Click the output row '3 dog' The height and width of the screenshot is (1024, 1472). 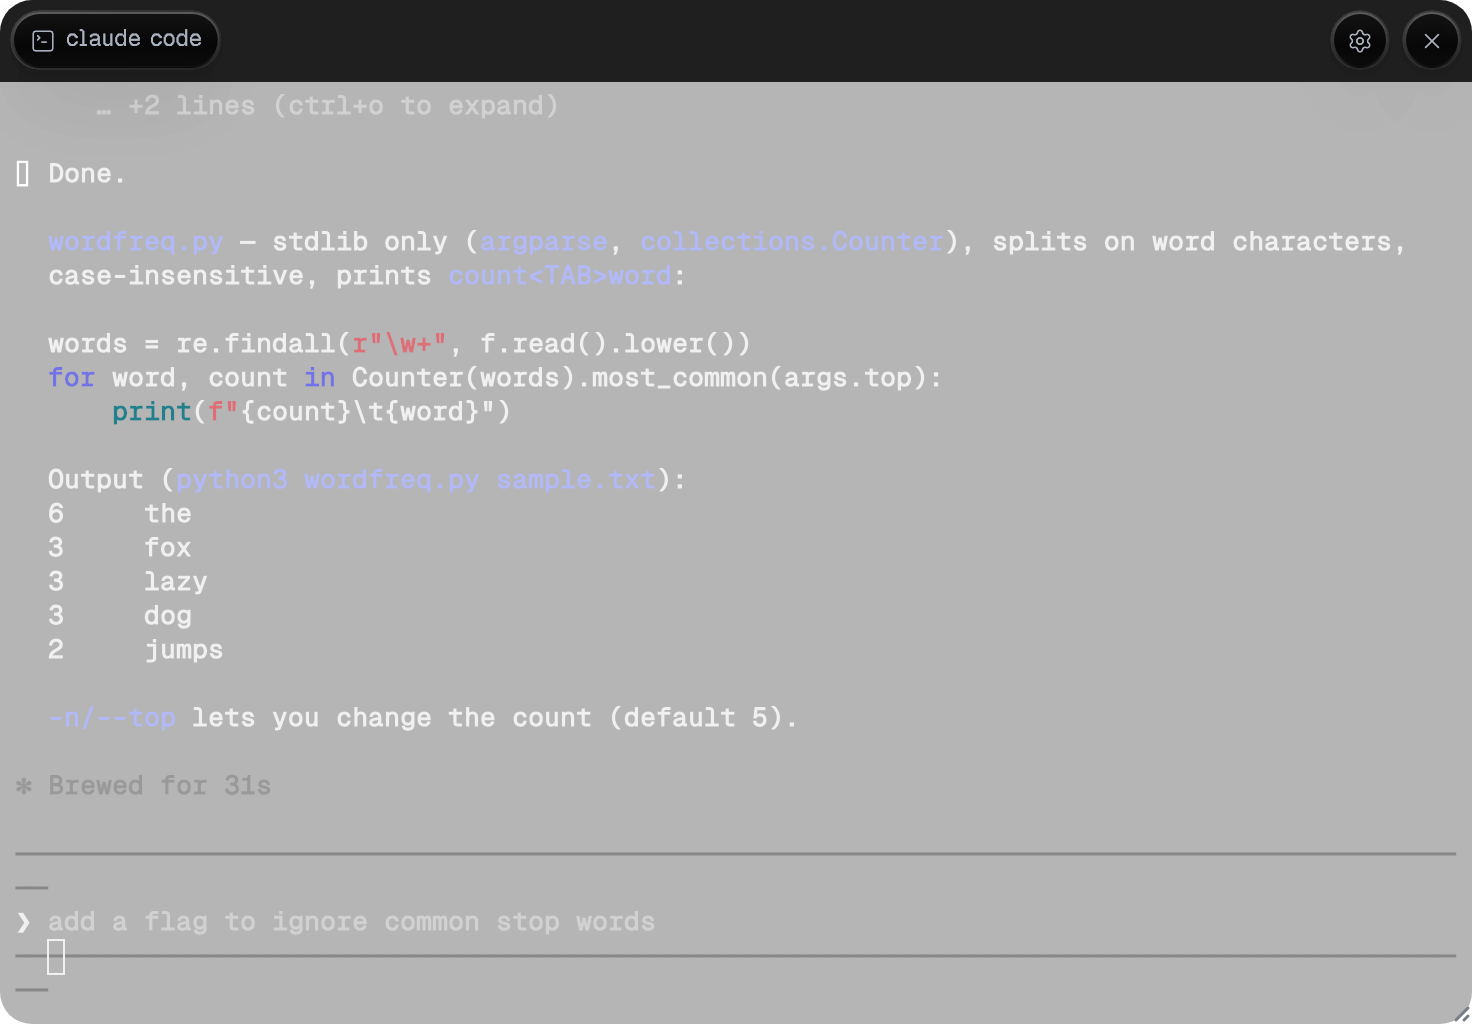120,616
